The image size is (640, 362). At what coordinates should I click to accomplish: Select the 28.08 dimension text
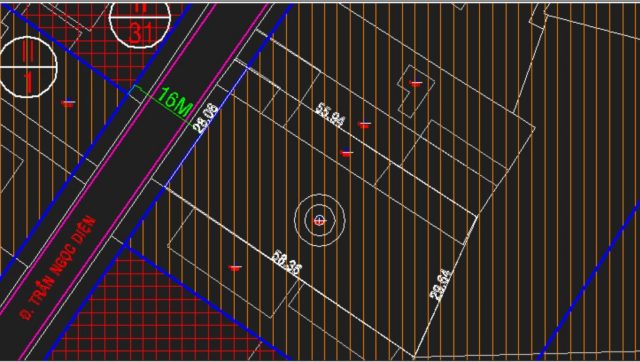point(206,118)
